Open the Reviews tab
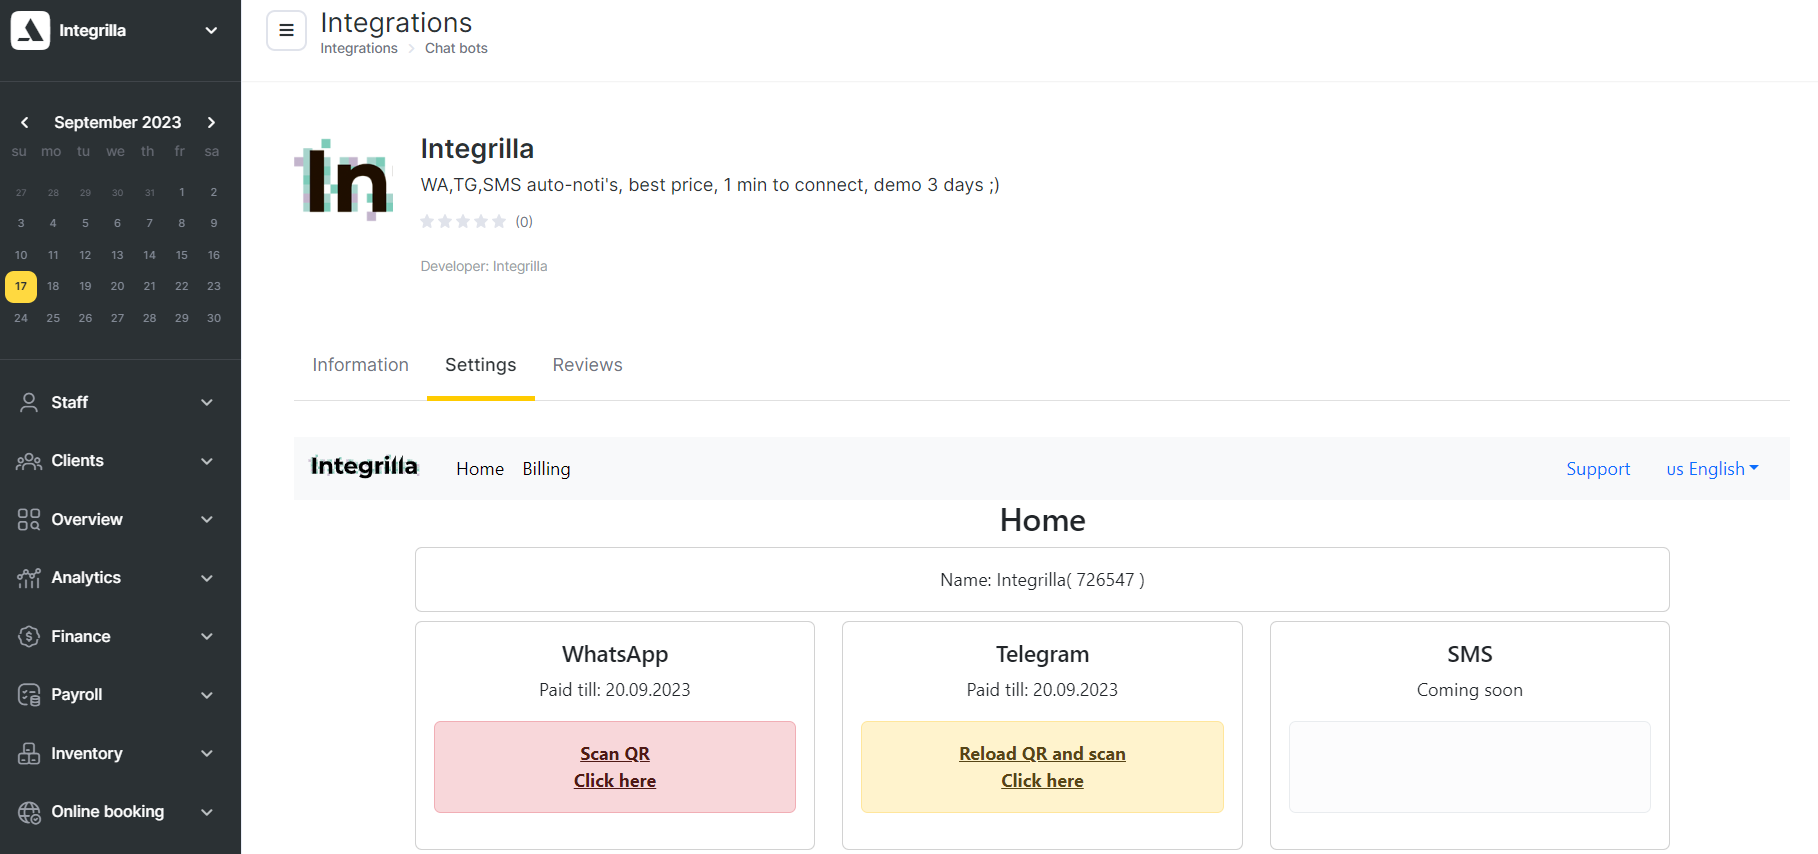Image resolution: width=1818 pixels, height=854 pixels. tap(587, 365)
